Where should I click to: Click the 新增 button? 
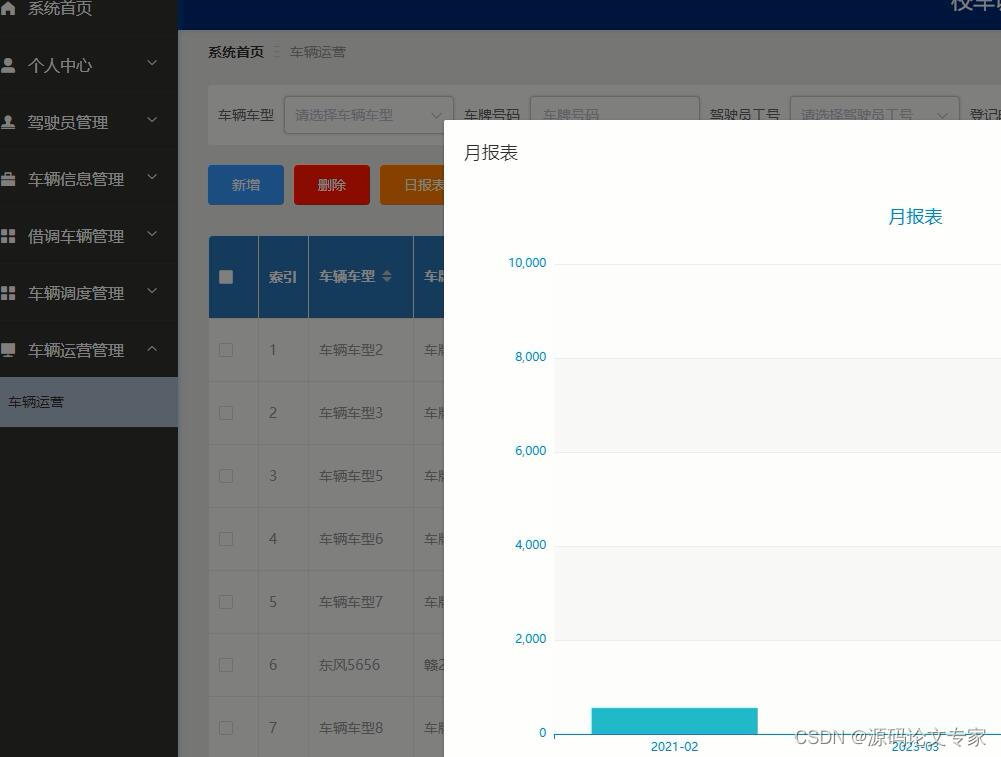[245, 185]
